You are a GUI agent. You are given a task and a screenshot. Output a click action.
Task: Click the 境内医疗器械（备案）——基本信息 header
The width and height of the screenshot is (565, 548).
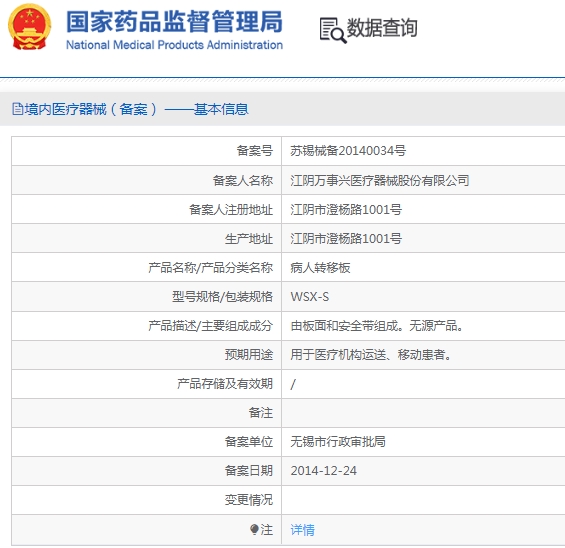click(130, 109)
